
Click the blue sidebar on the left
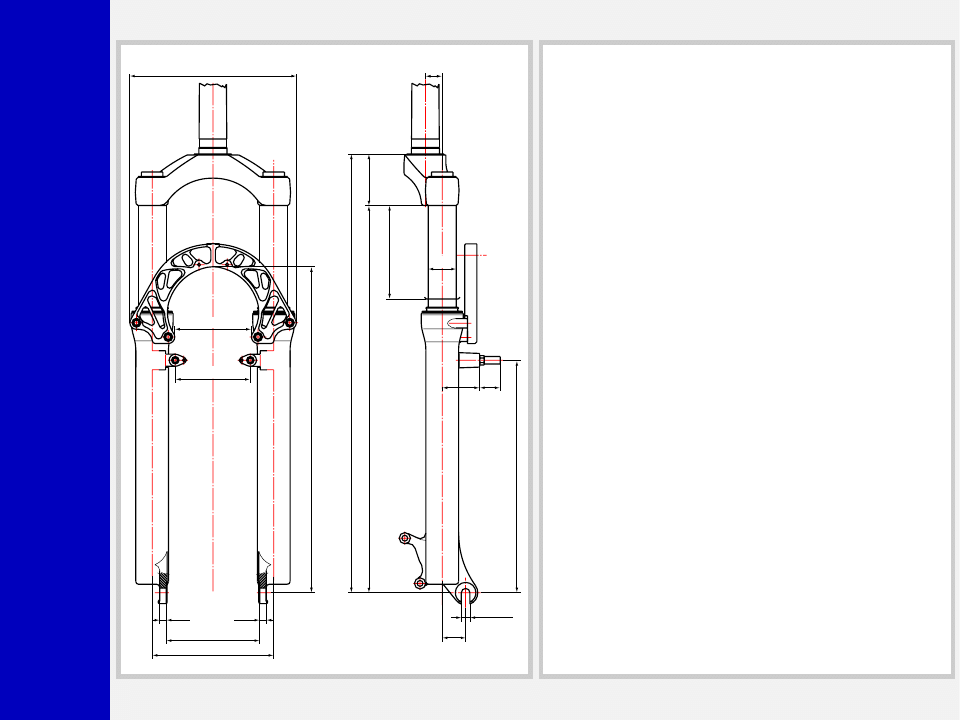point(54,360)
